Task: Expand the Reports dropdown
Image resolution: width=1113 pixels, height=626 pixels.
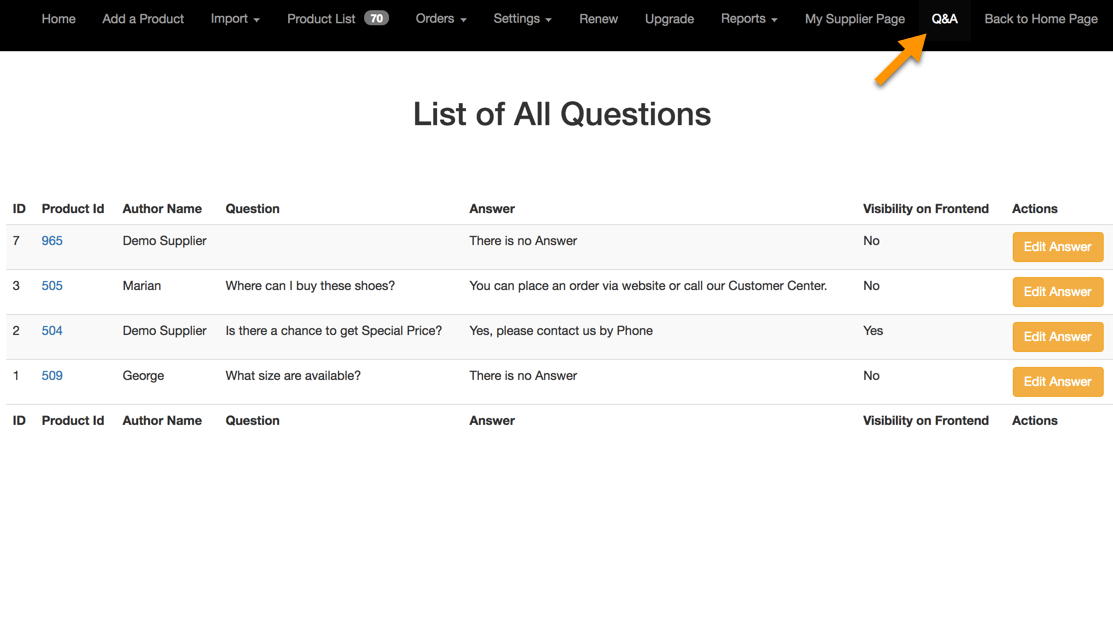Action: pyautogui.click(x=749, y=19)
